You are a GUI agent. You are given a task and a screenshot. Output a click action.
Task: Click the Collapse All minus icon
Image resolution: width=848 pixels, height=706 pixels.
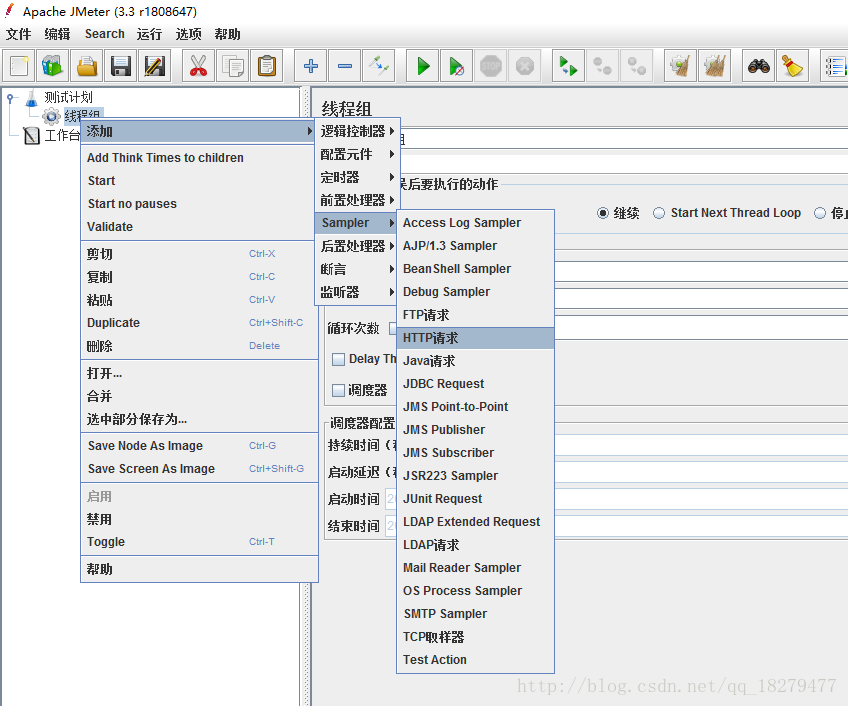pos(344,66)
